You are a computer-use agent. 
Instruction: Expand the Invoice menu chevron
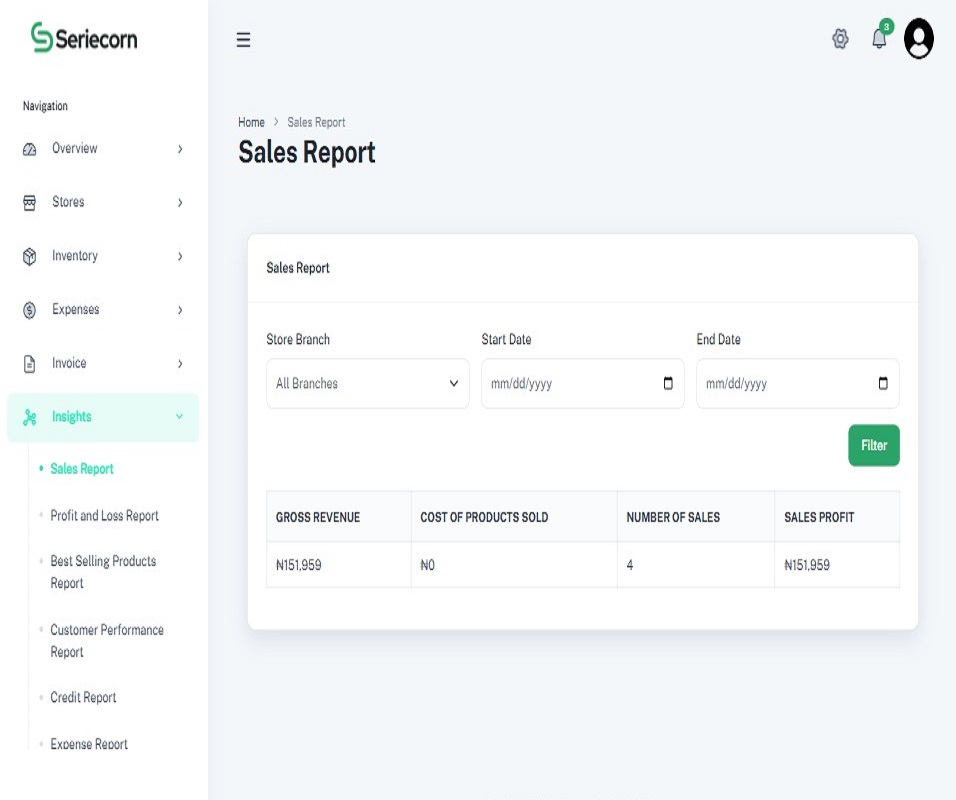pyautogui.click(x=180, y=363)
